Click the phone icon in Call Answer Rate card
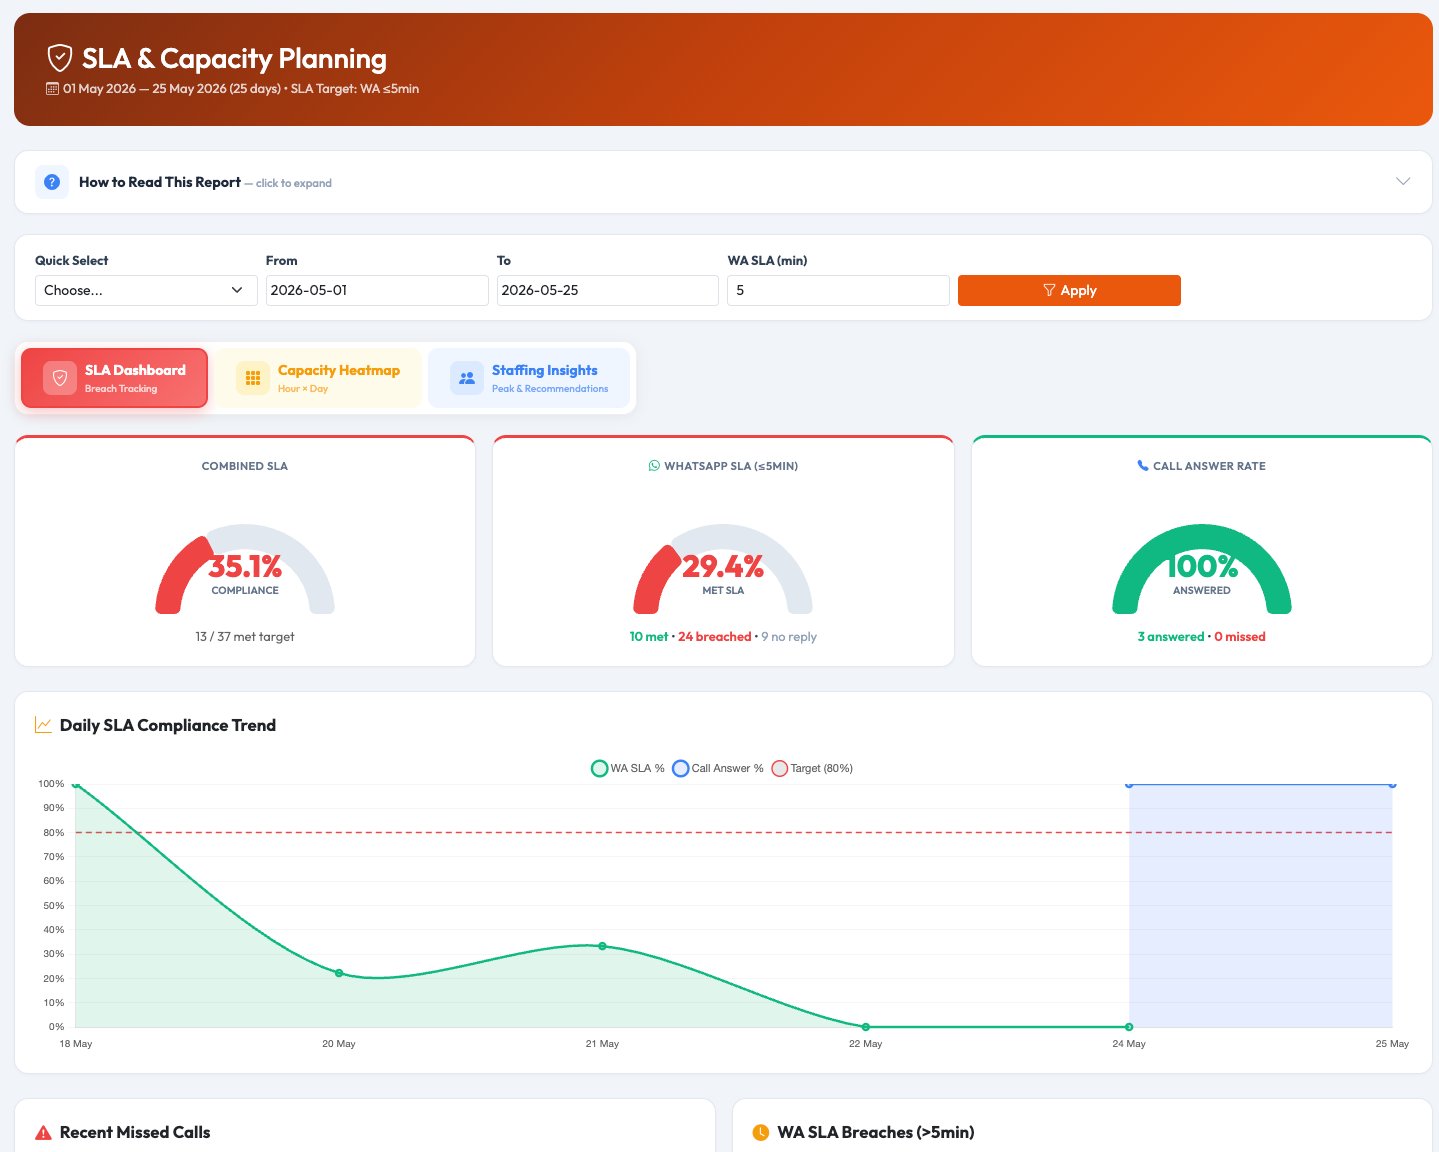1439x1152 pixels. [1143, 466]
